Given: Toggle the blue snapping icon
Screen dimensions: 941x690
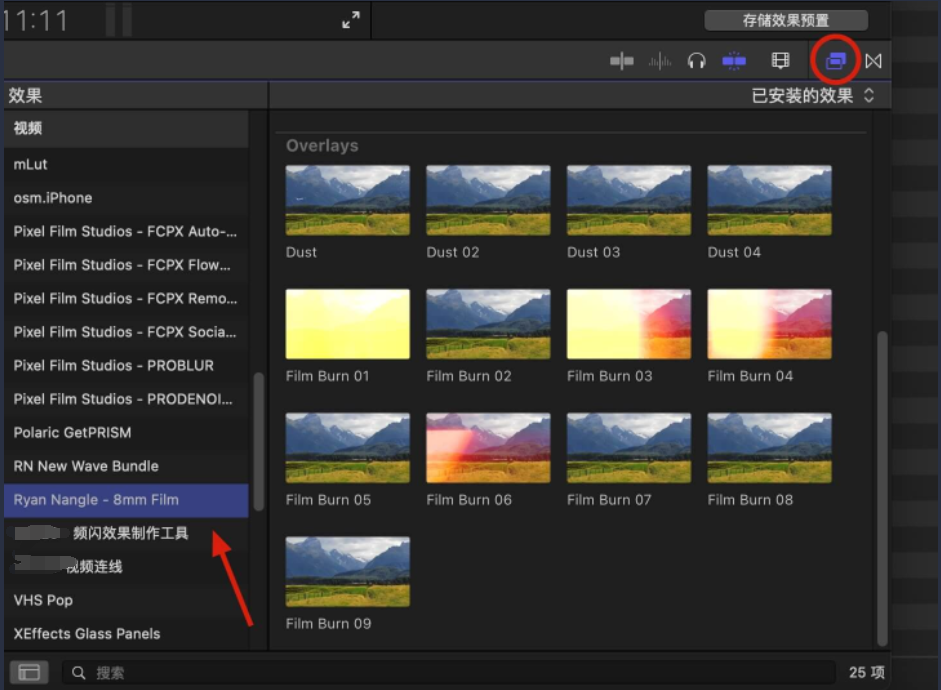Looking at the screenshot, I should click(734, 61).
